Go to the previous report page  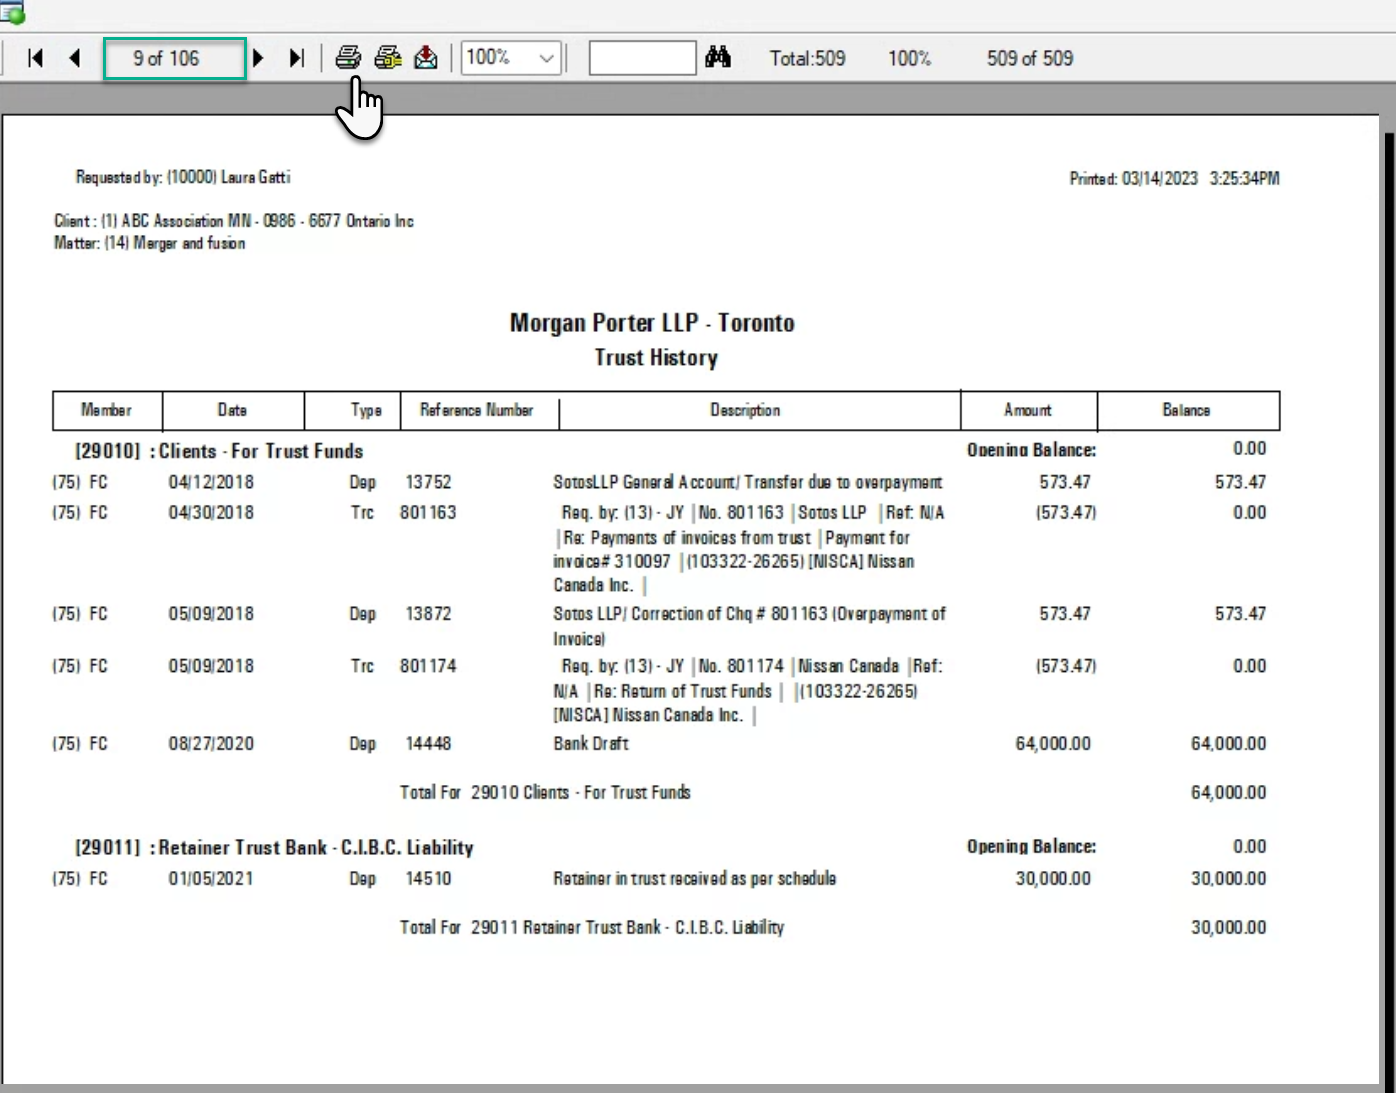(x=75, y=58)
